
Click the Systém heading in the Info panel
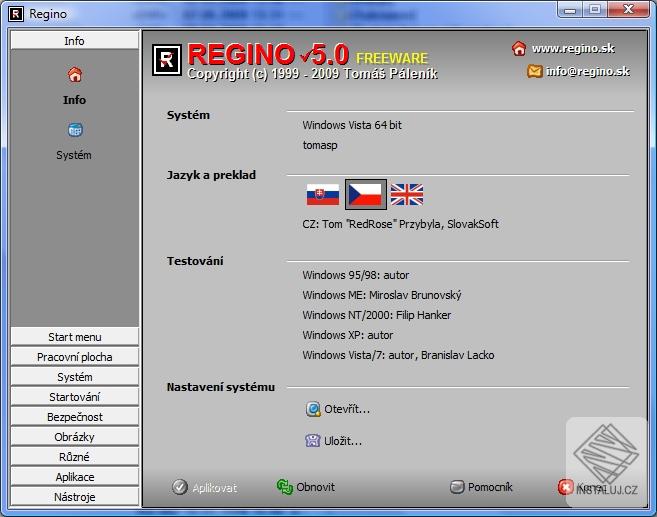tap(188, 115)
